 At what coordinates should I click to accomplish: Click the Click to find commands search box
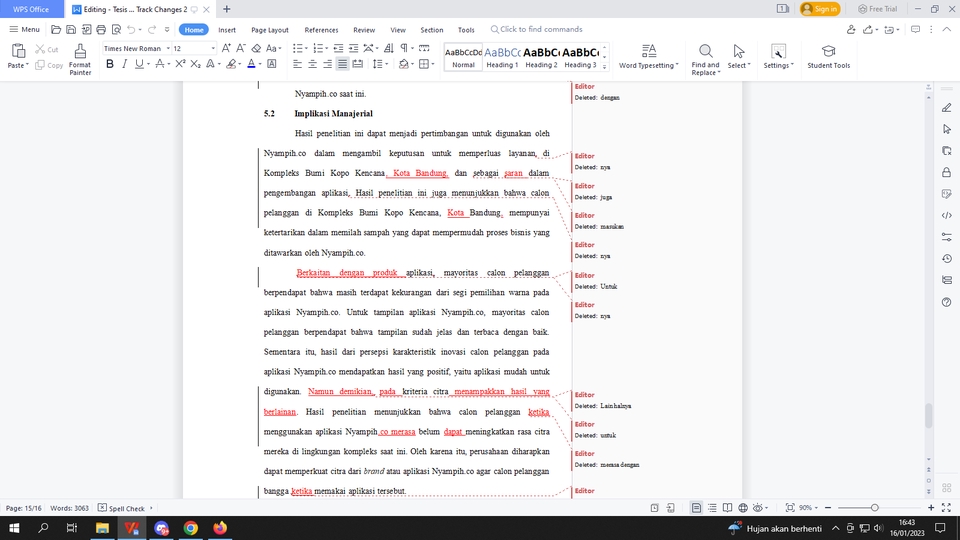click(536, 29)
